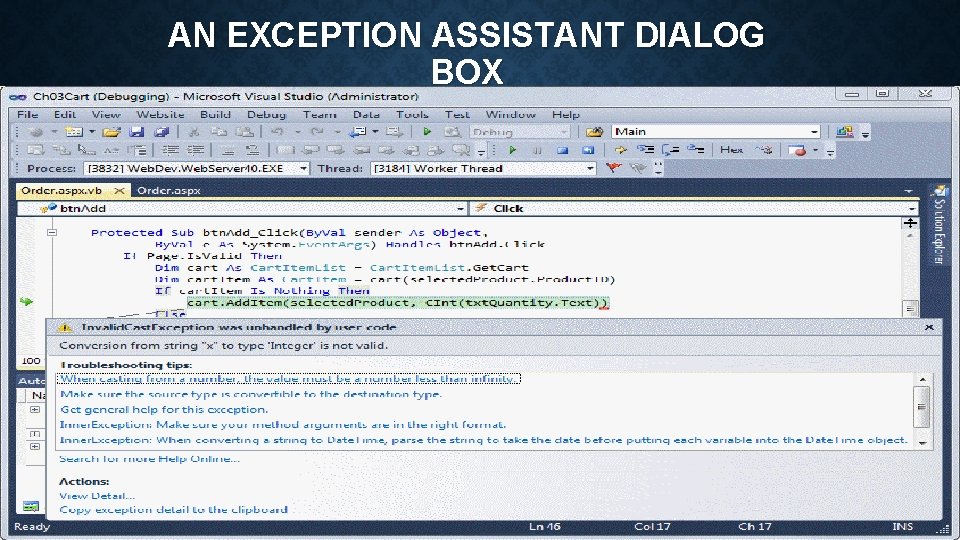Open Breakpoints icon dropdown arrow

pos(816,150)
